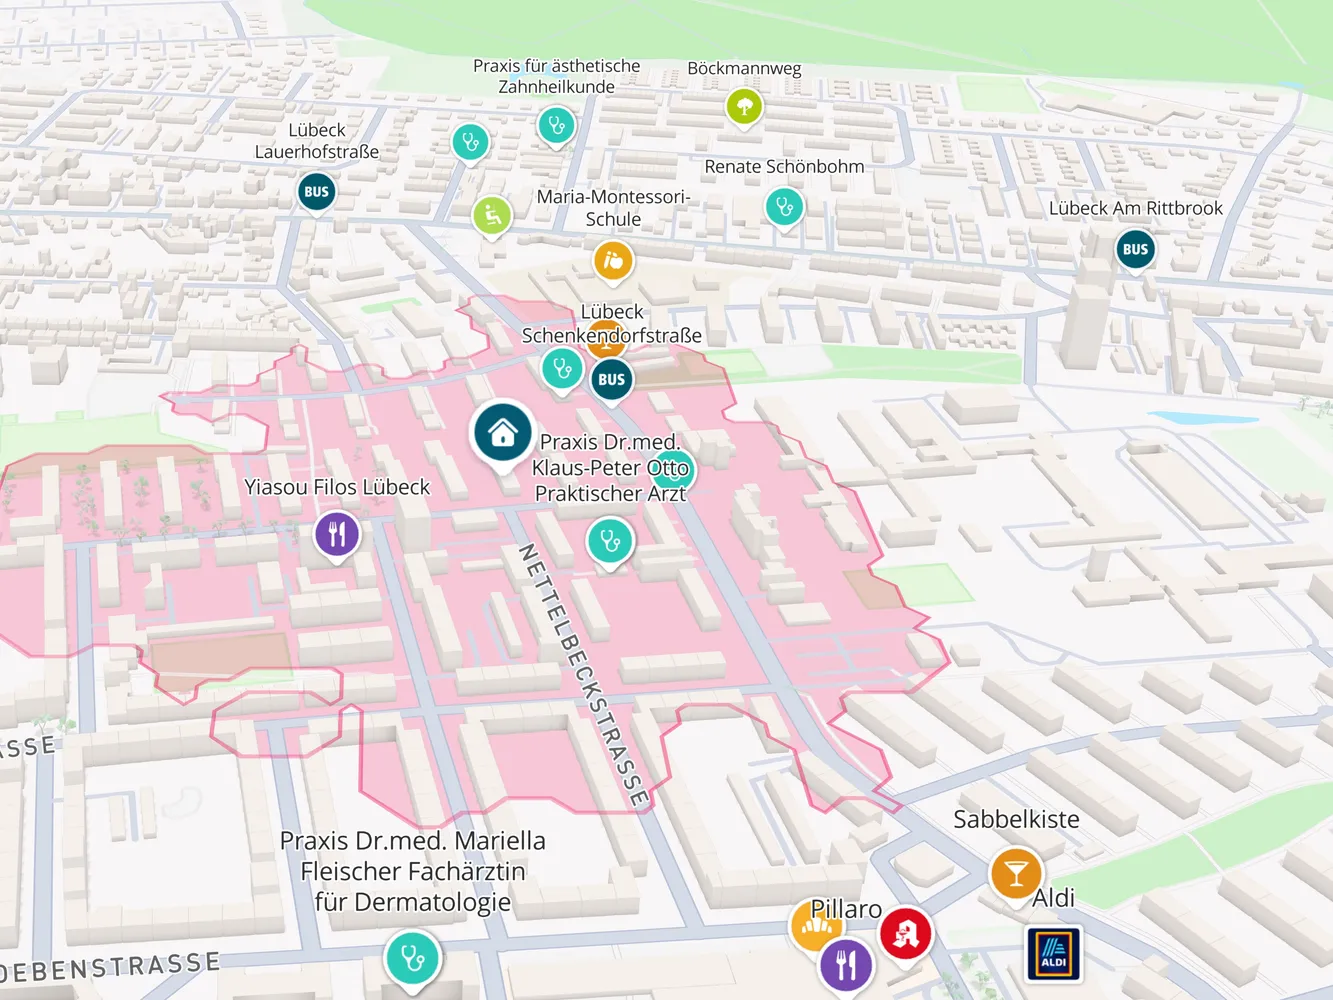Select the Renate Schönbohm doctor icon
Image resolution: width=1333 pixels, height=1000 pixels.
[785, 208]
